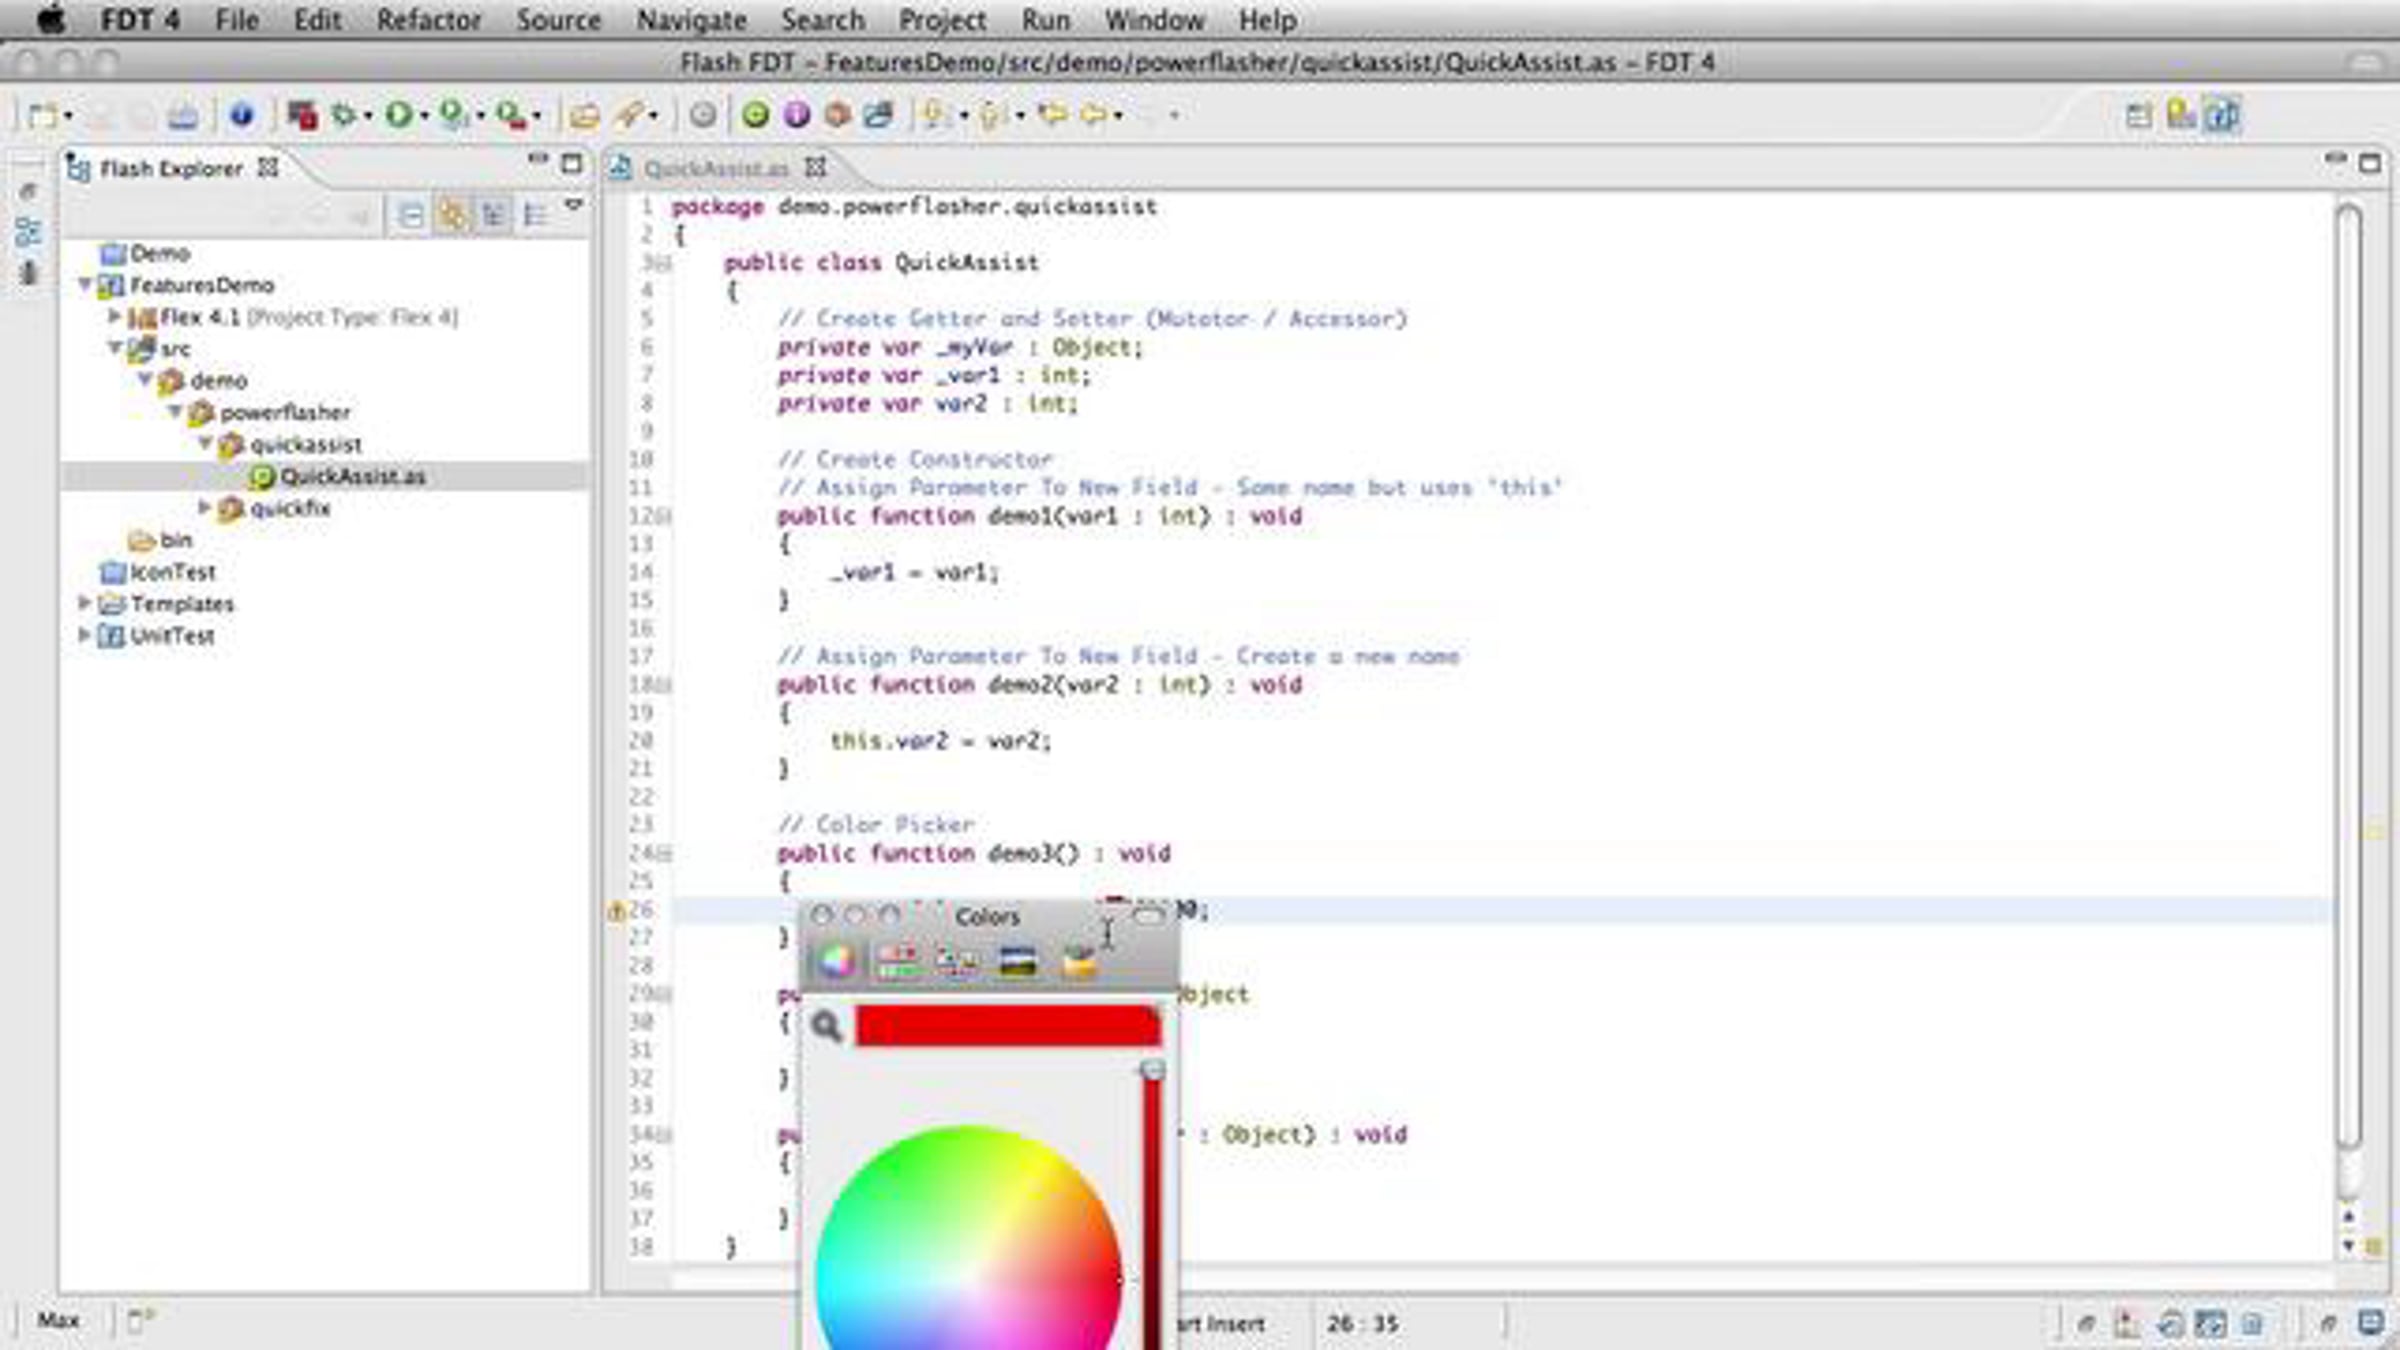The image size is (2400, 1350).
Task: Select QuickAssist.as file in the explorer
Action: coord(352,477)
